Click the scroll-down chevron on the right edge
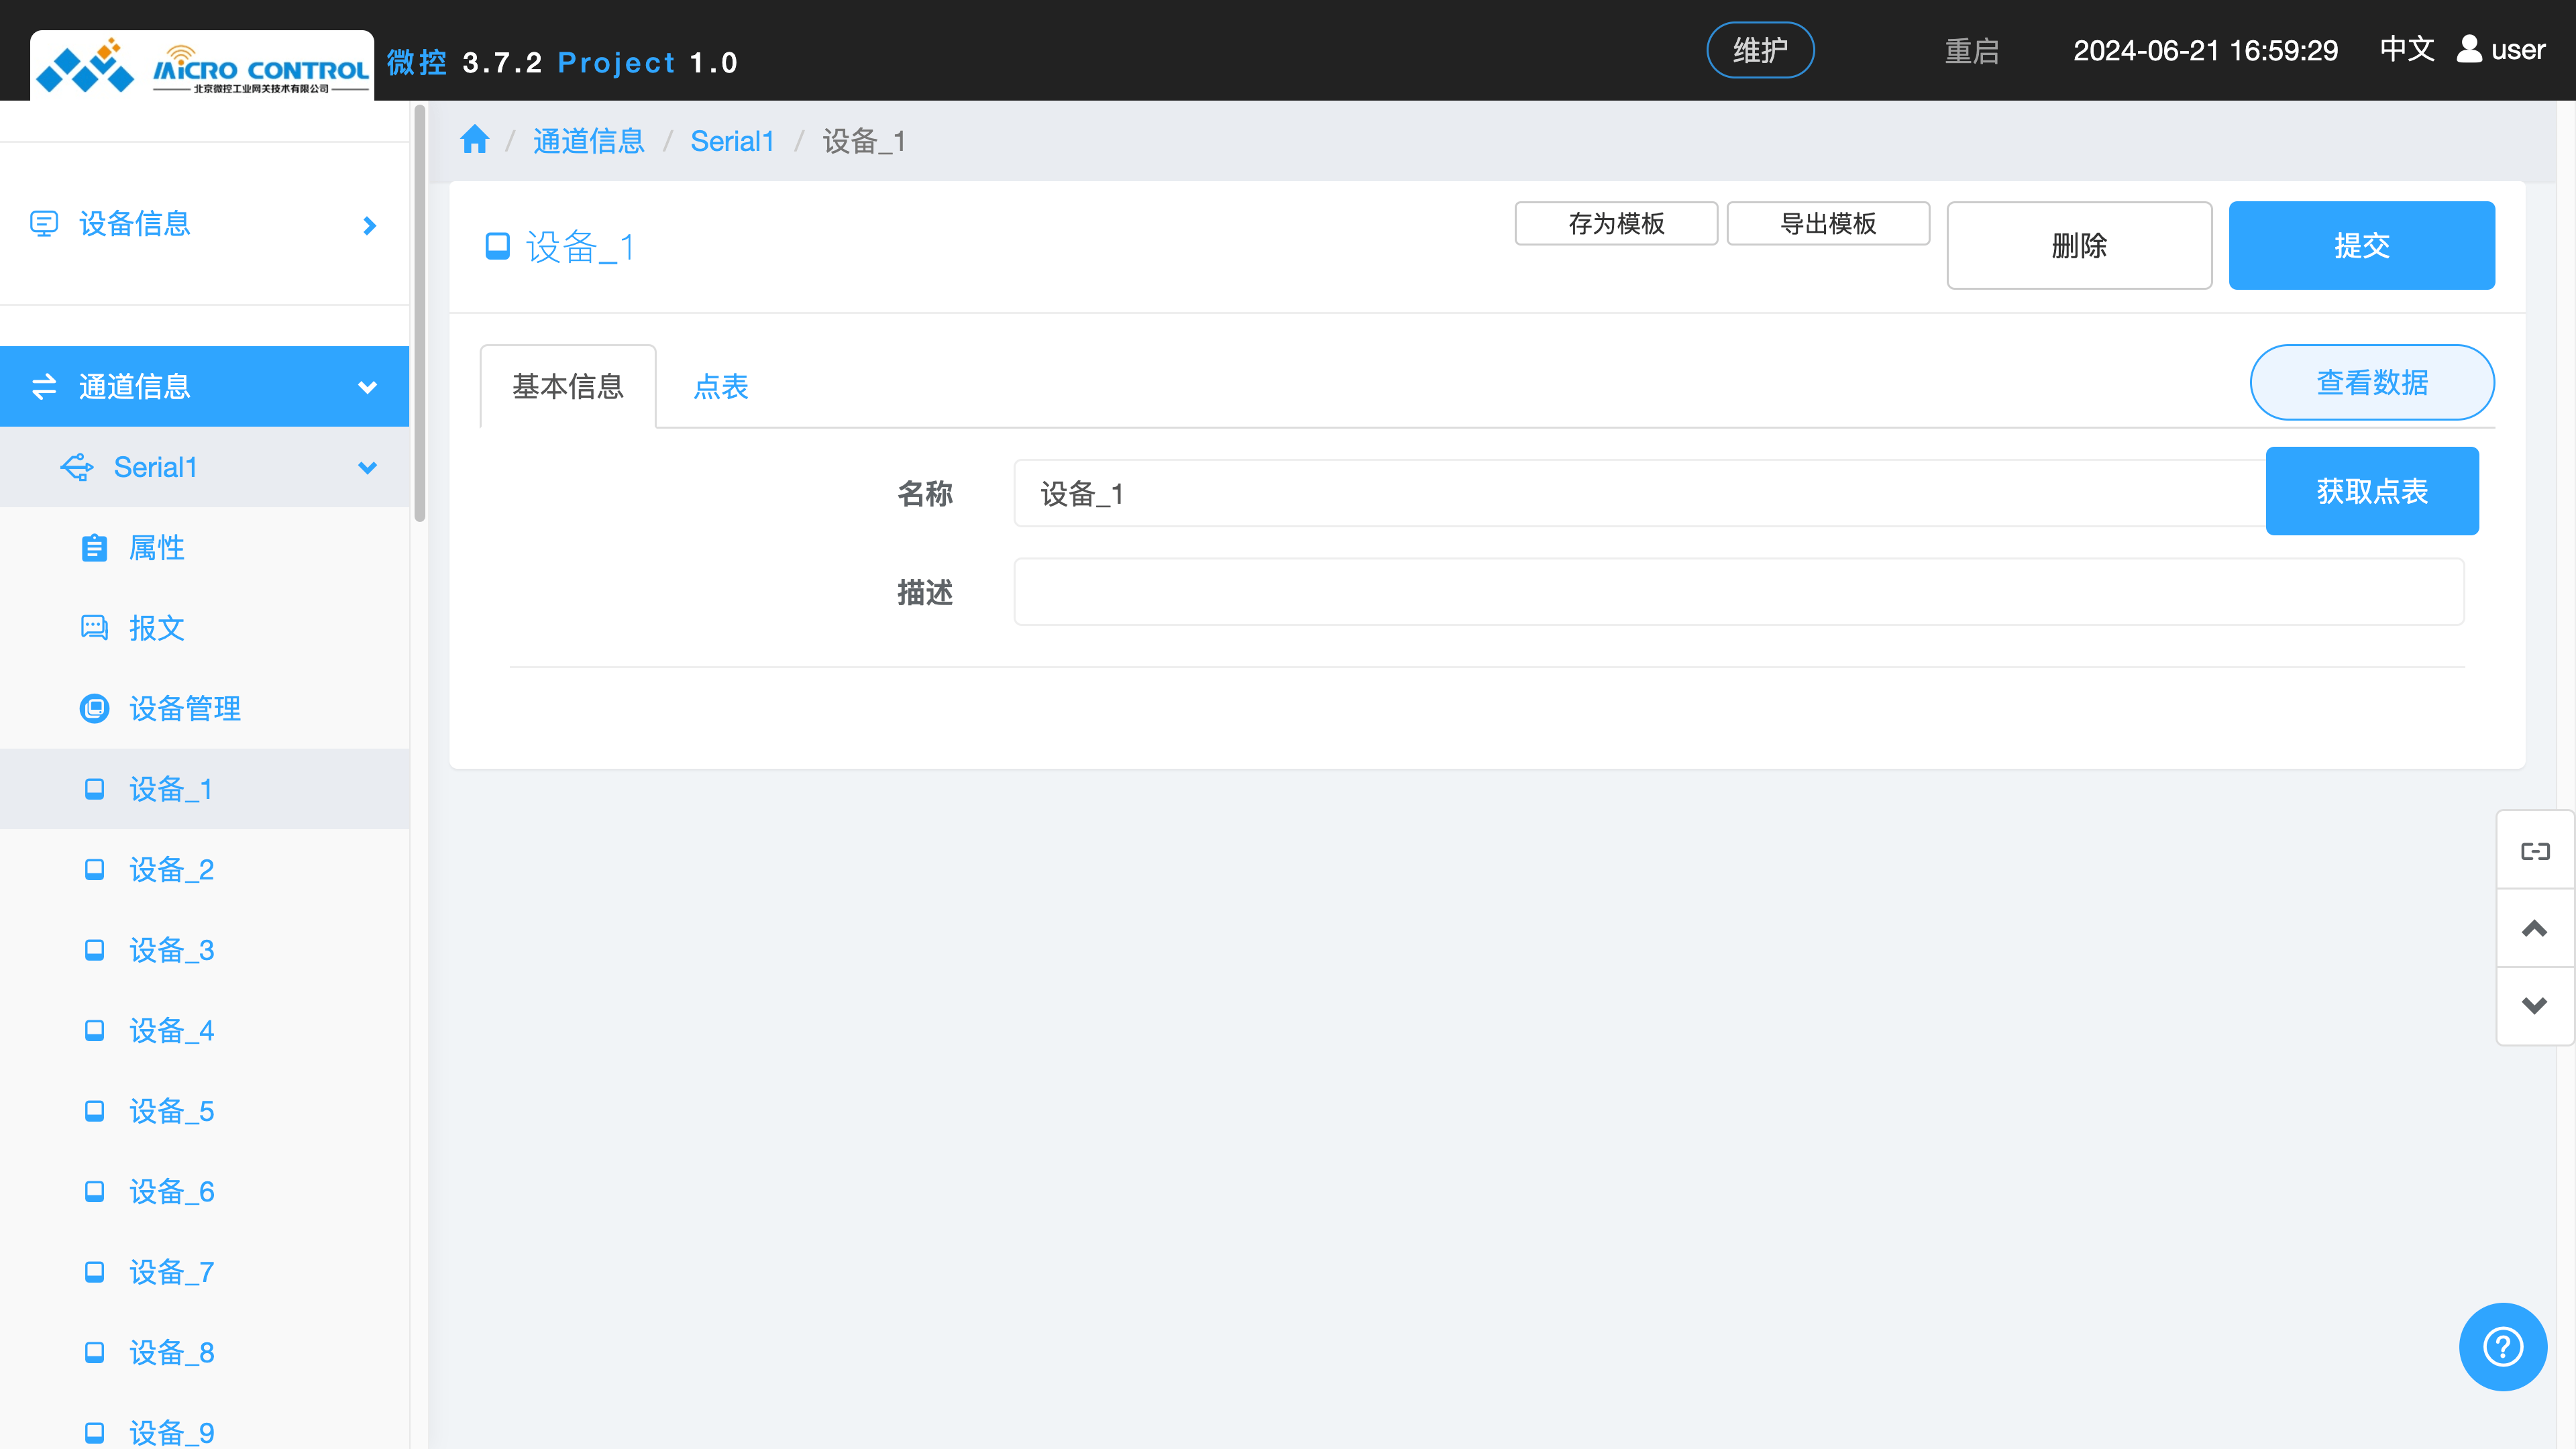 point(2535,1005)
